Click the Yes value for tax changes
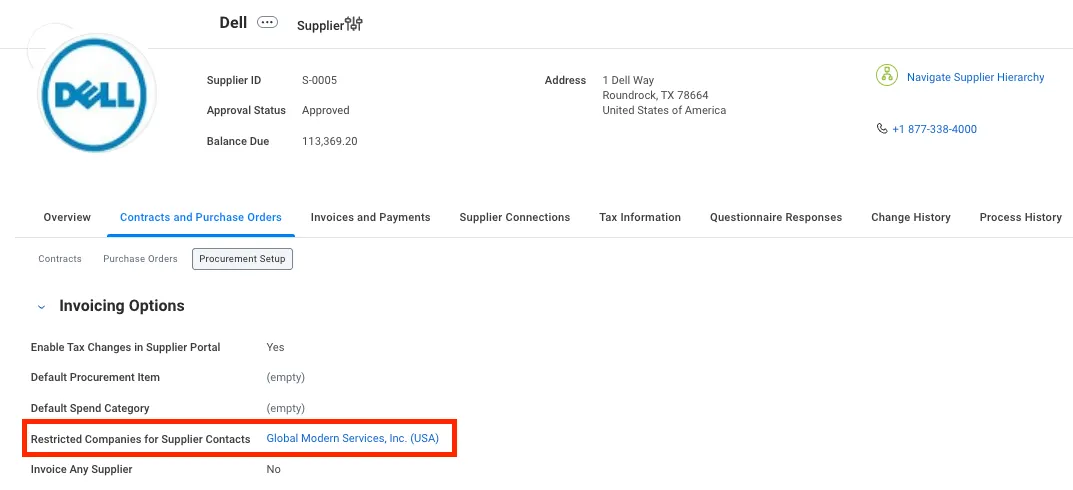Screen dimensions: 1073x490 point(275,347)
